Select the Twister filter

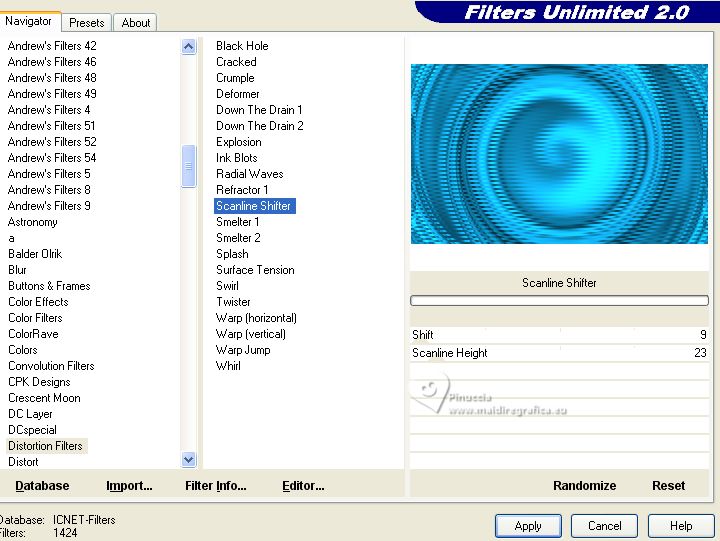pos(233,302)
